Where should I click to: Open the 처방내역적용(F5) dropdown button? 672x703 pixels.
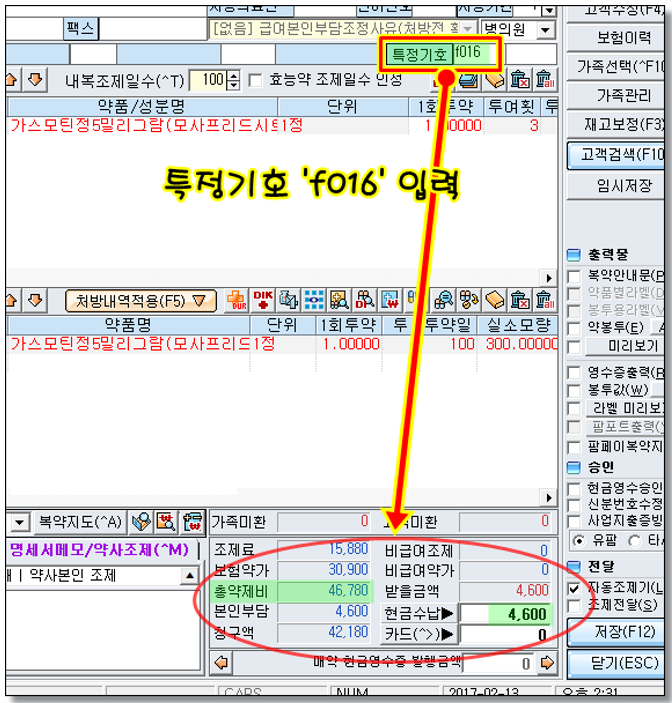click(x=140, y=299)
